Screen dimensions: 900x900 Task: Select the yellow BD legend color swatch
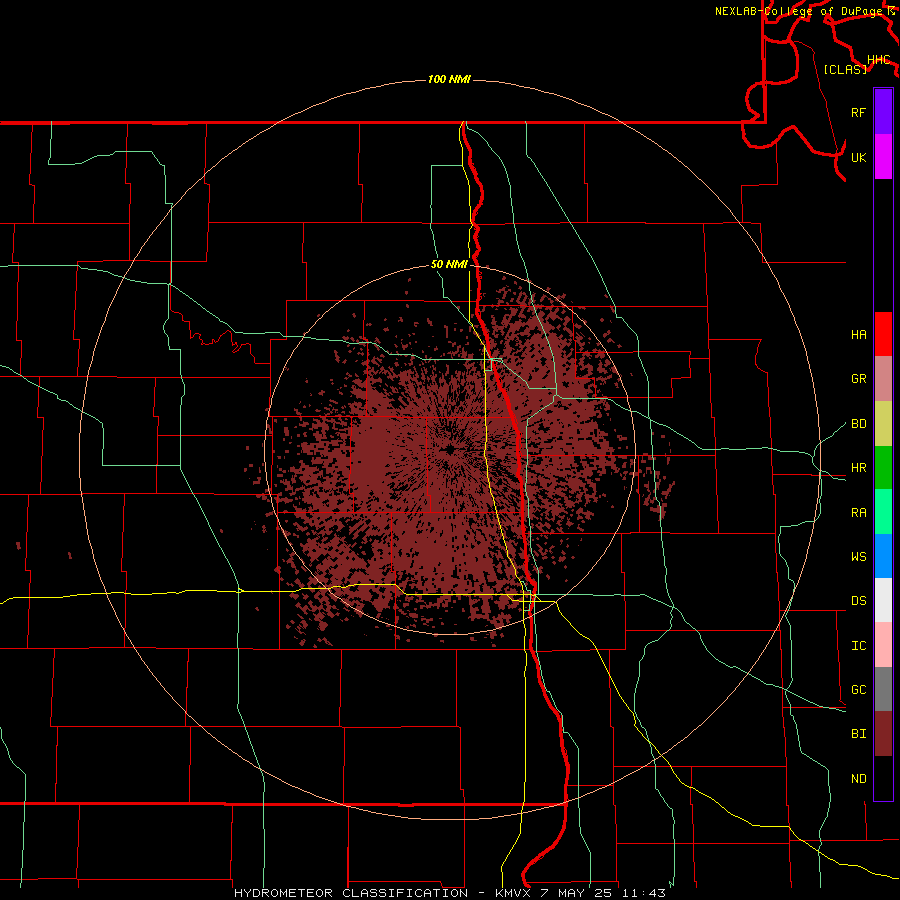[x=883, y=424]
